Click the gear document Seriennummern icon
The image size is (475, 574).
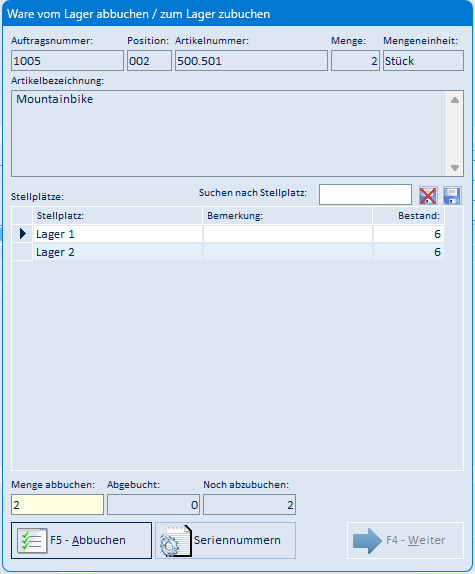(176, 541)
